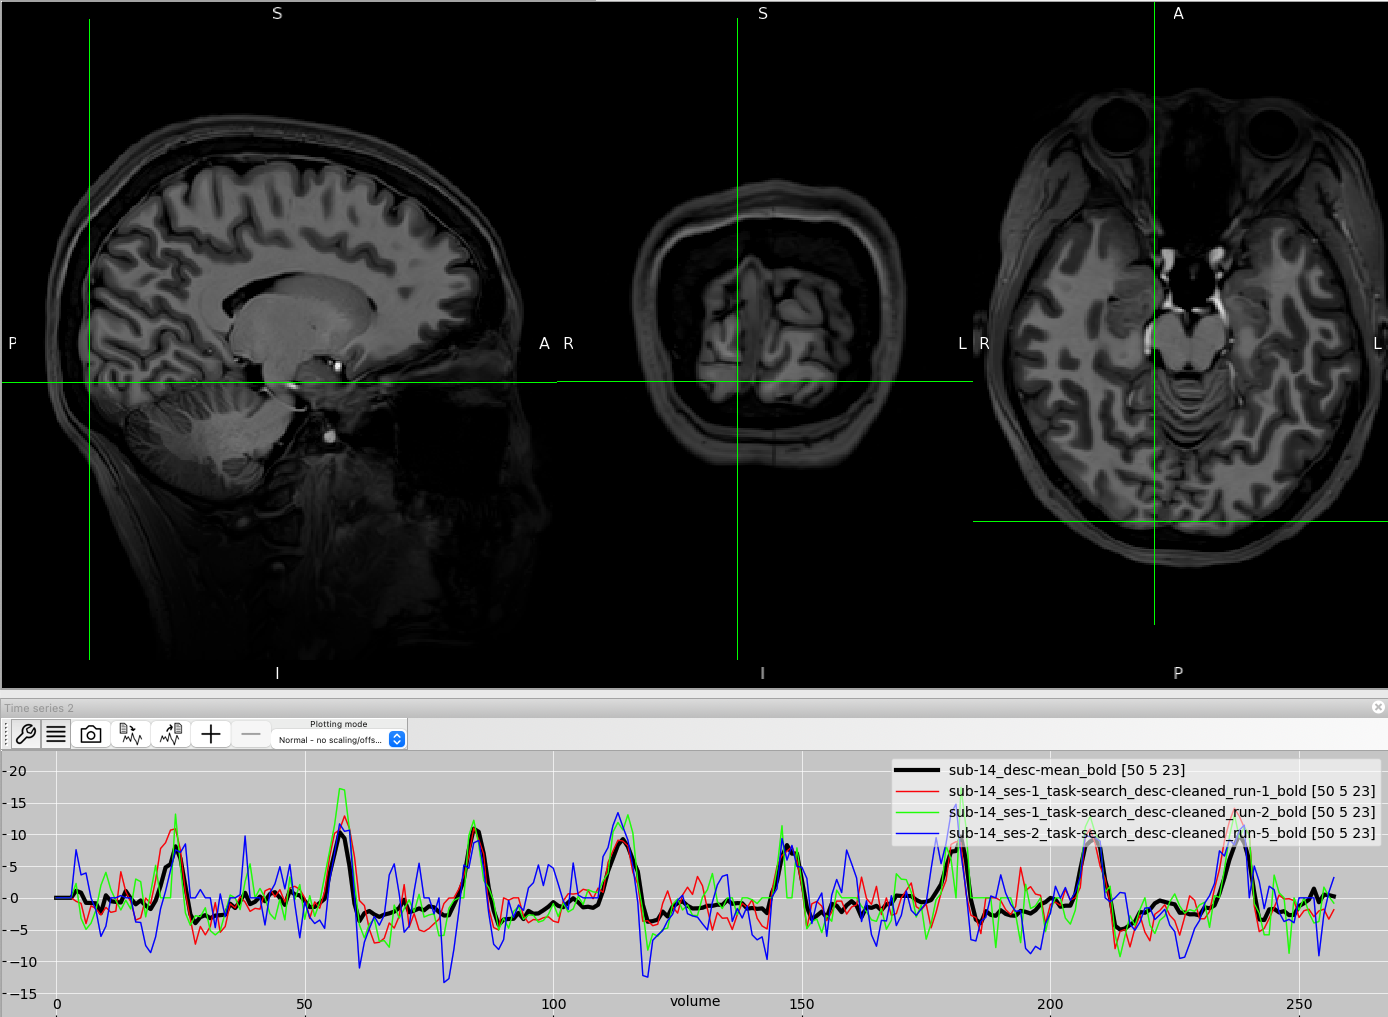Click the remove time series minus icon
Image resolution: width=1388 pixels, height=1017 pixels.
(x=251, y=735)
